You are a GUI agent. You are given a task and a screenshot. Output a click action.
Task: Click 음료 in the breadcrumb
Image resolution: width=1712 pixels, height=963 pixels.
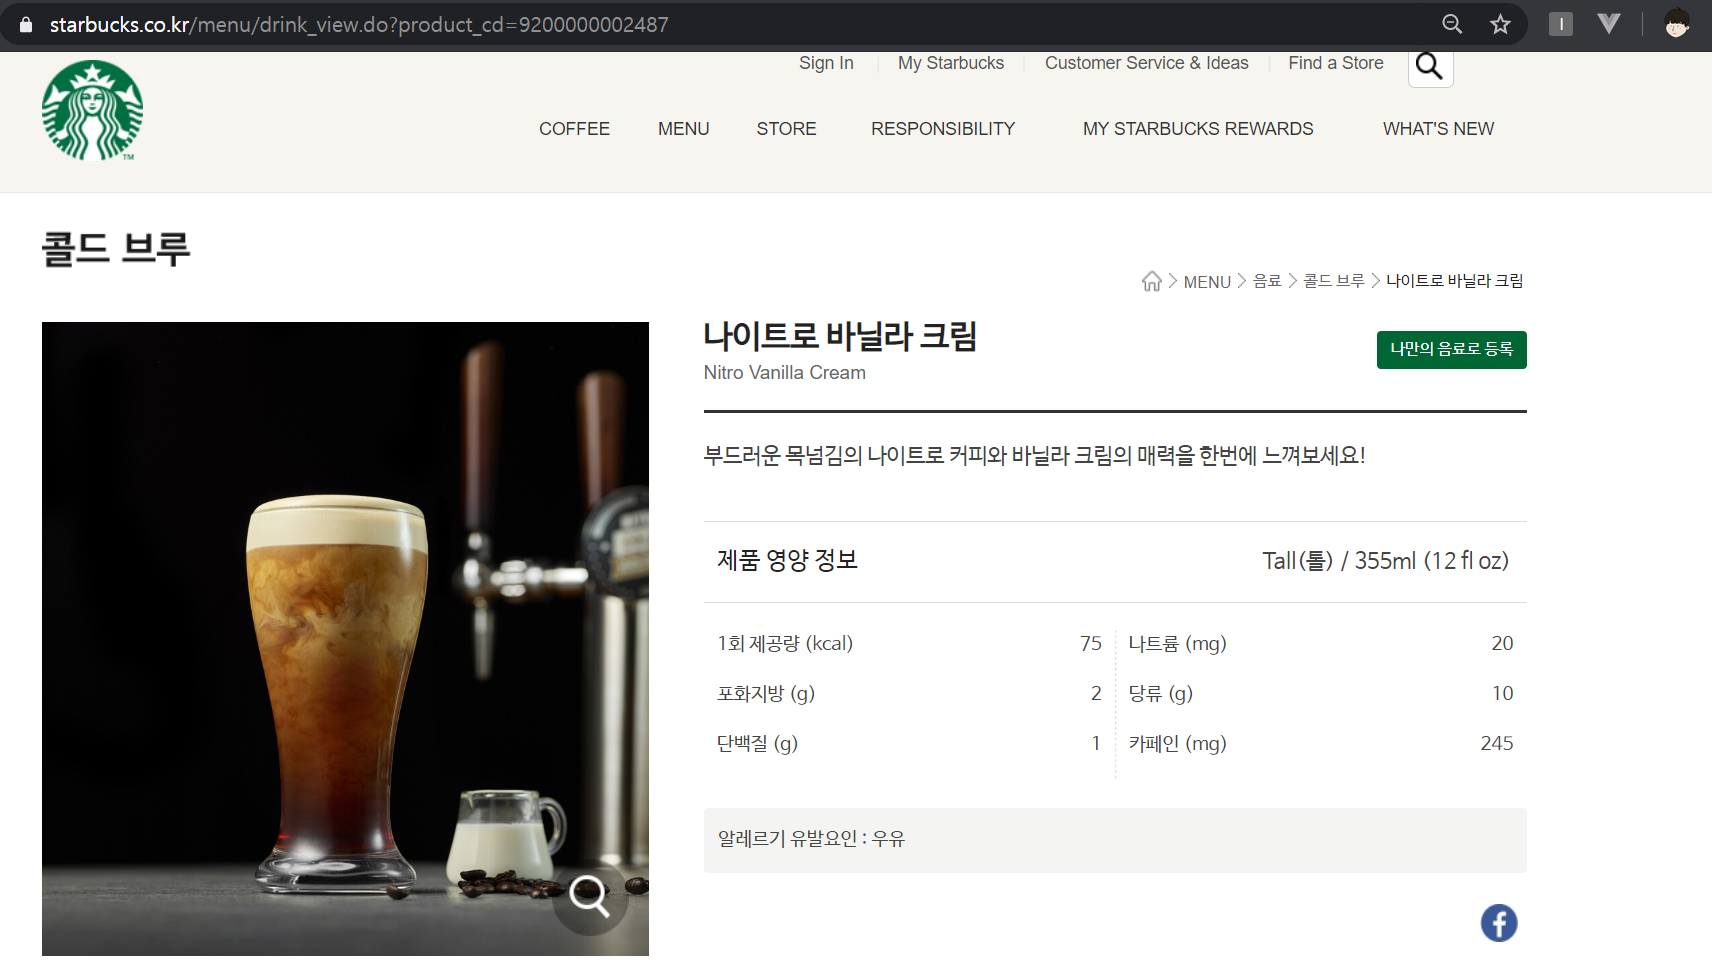[x=1267, y=281]
